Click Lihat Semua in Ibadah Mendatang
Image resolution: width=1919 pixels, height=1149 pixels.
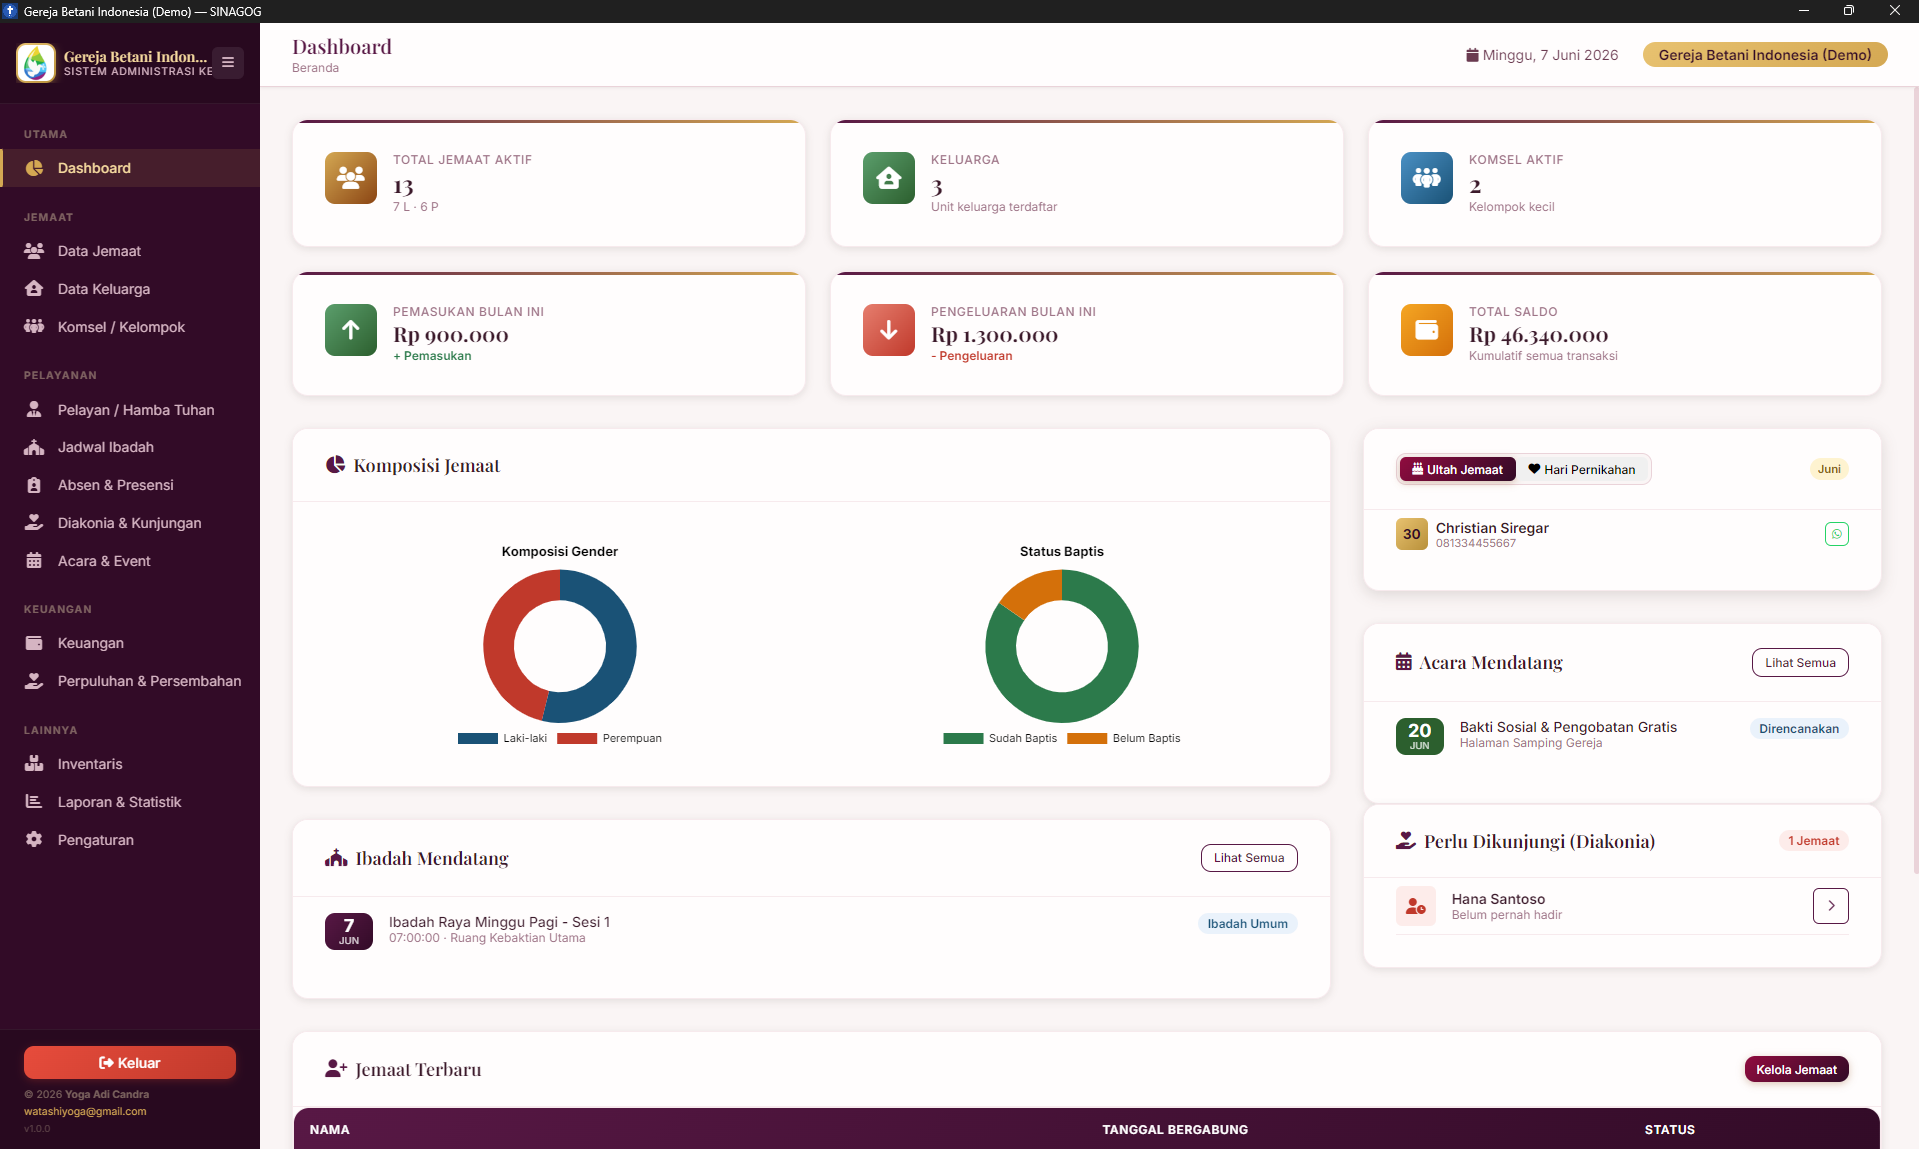tap(1249, 858)
